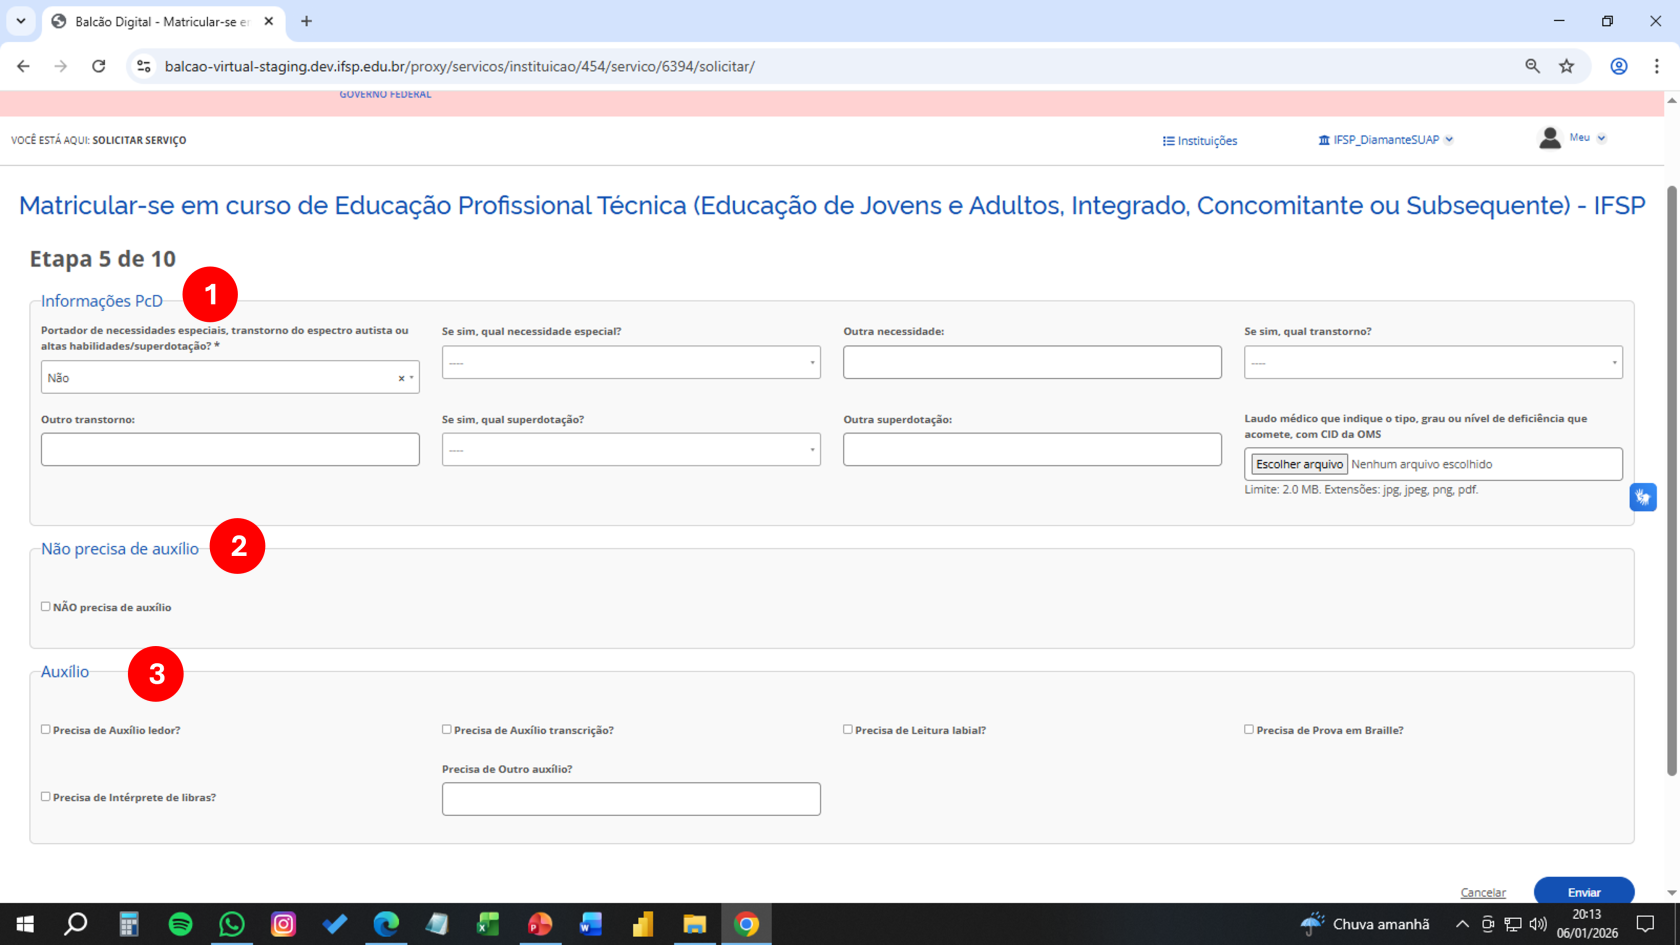Open Chrome's three-dot menu
This screenshot has width=1680, height=945.
[x=1657, y=66]
